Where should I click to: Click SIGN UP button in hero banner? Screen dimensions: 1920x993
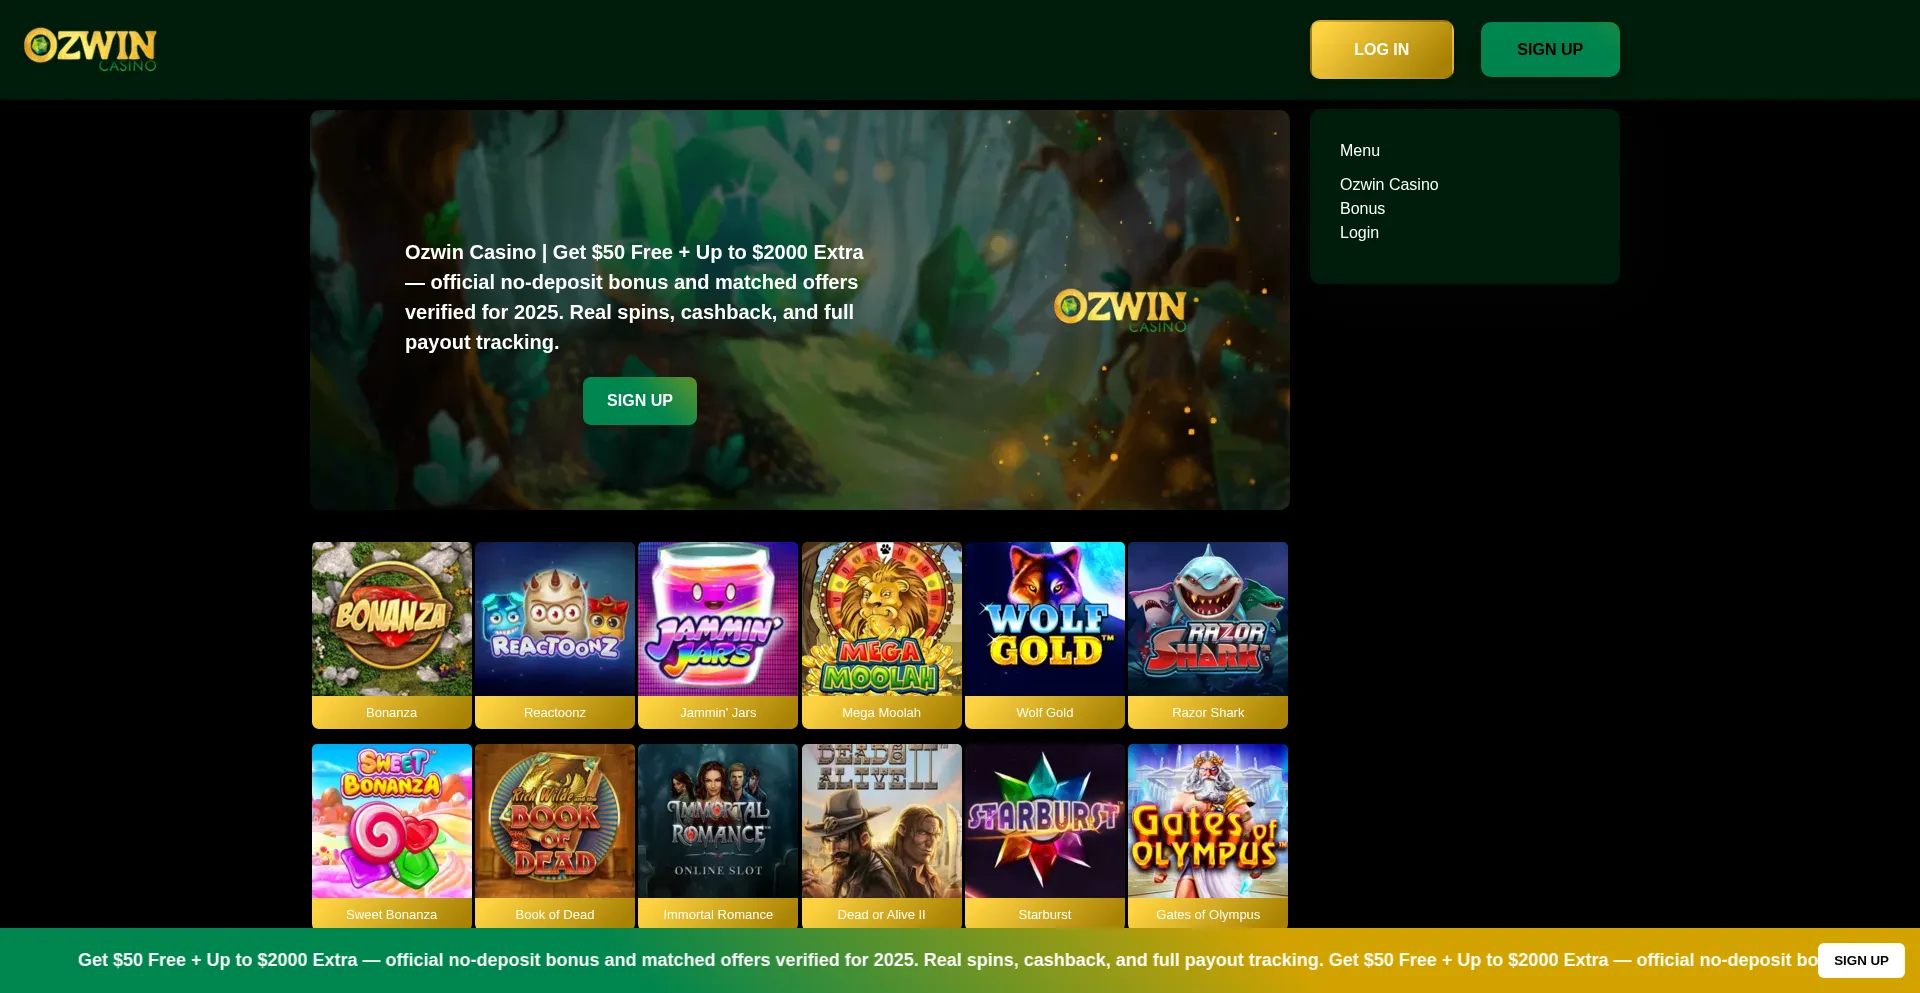point(640,400)
